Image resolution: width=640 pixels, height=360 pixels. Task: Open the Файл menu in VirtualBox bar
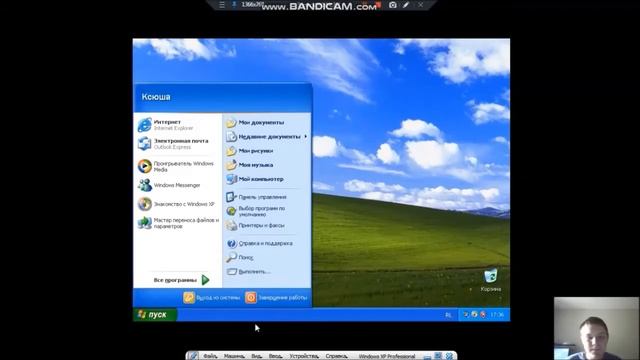point(210,356)
